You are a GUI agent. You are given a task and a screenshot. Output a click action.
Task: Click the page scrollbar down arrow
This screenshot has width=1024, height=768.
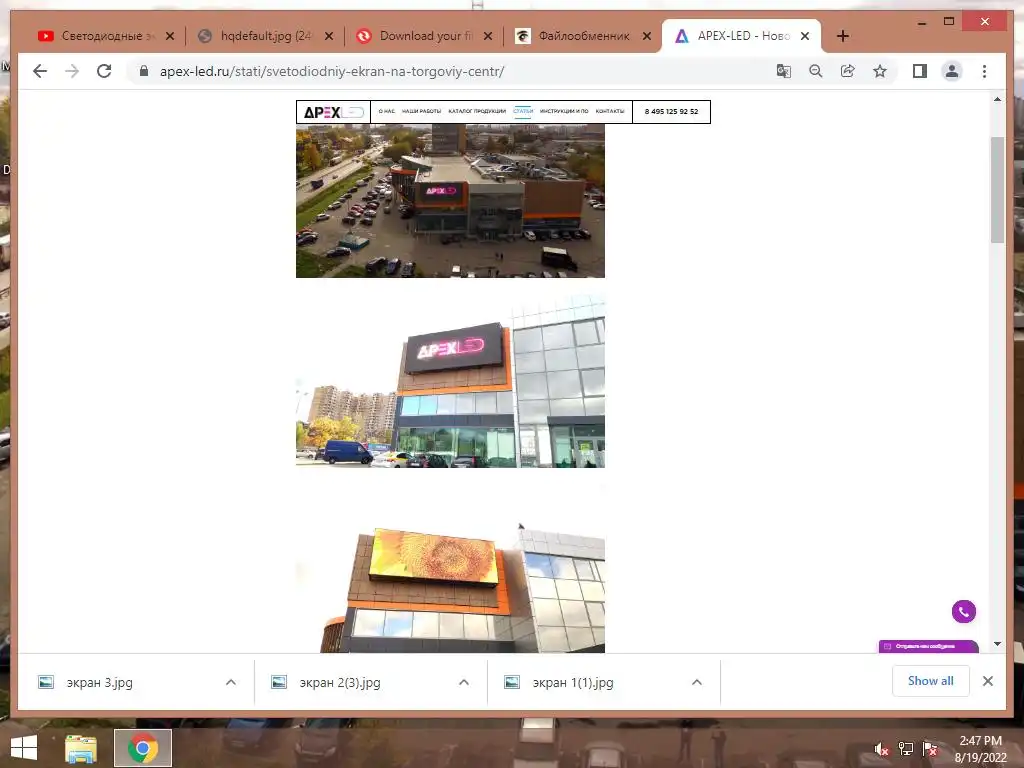click(997, 644)
